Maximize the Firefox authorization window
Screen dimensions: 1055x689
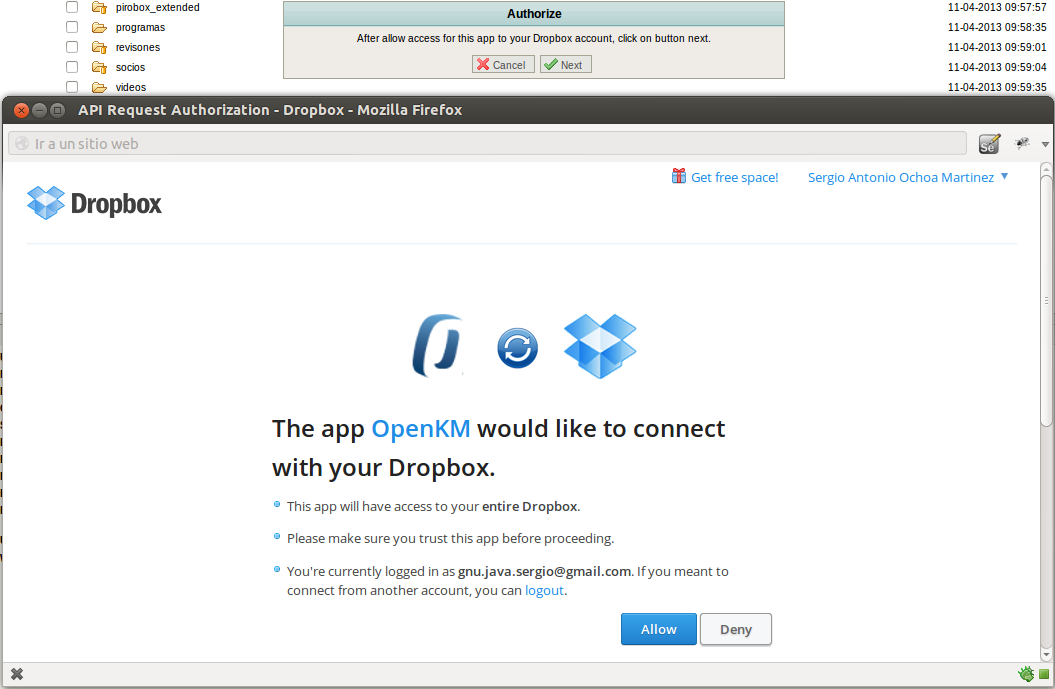[x=57, y=110]
